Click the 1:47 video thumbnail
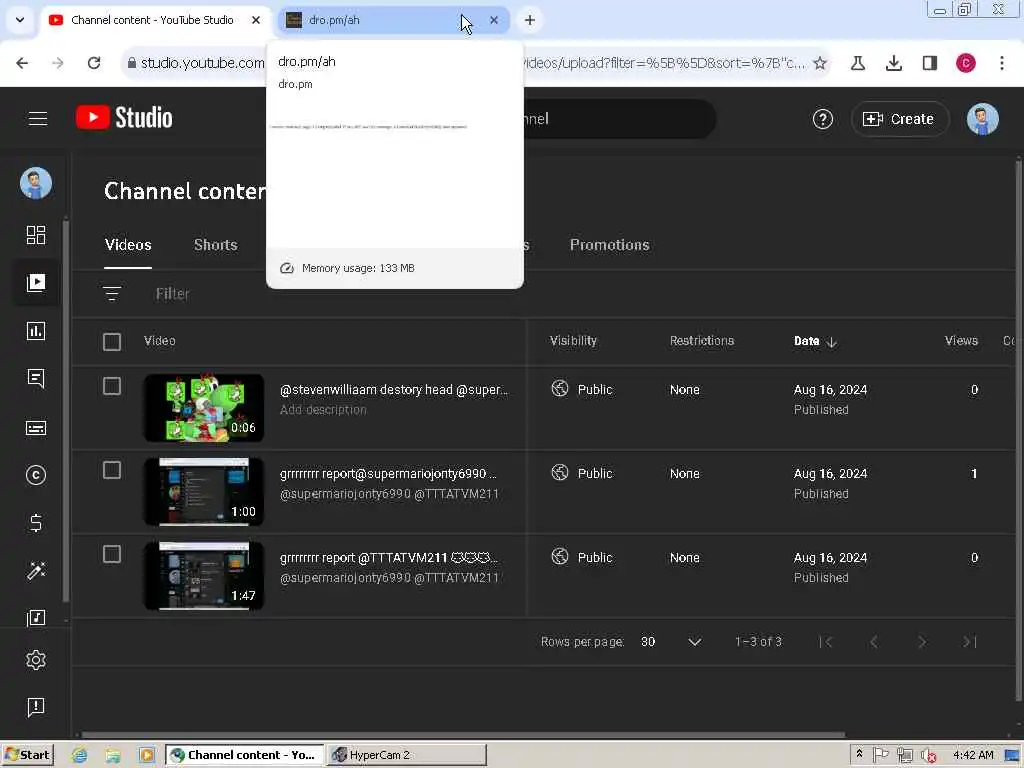 coord(204,576)
